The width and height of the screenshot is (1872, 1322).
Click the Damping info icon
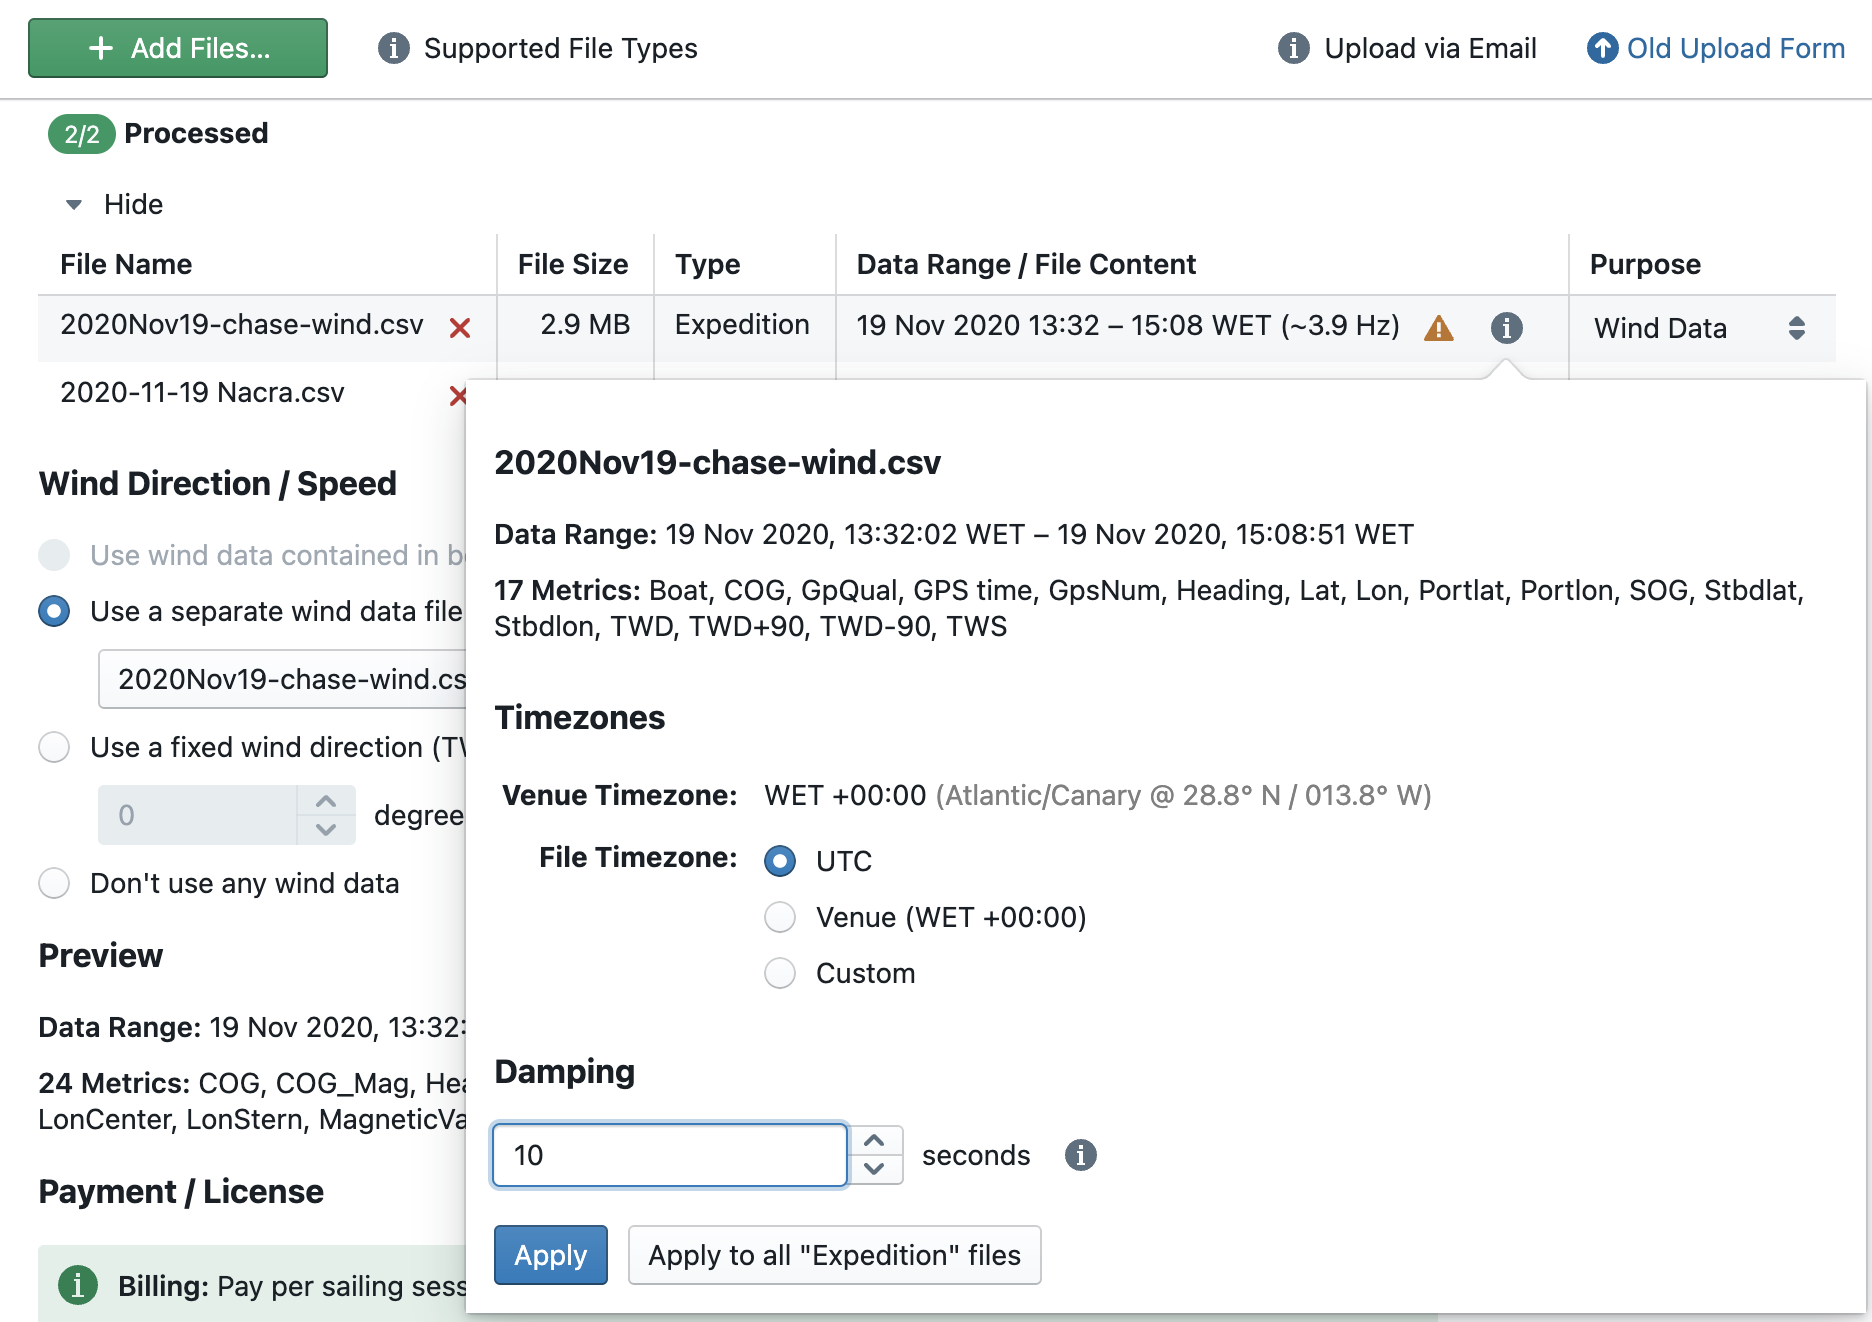(1081, 1155)
